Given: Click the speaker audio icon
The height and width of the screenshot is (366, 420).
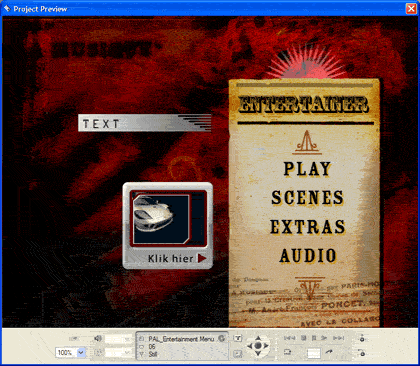Looking at the screenshot, I should 98,339.
